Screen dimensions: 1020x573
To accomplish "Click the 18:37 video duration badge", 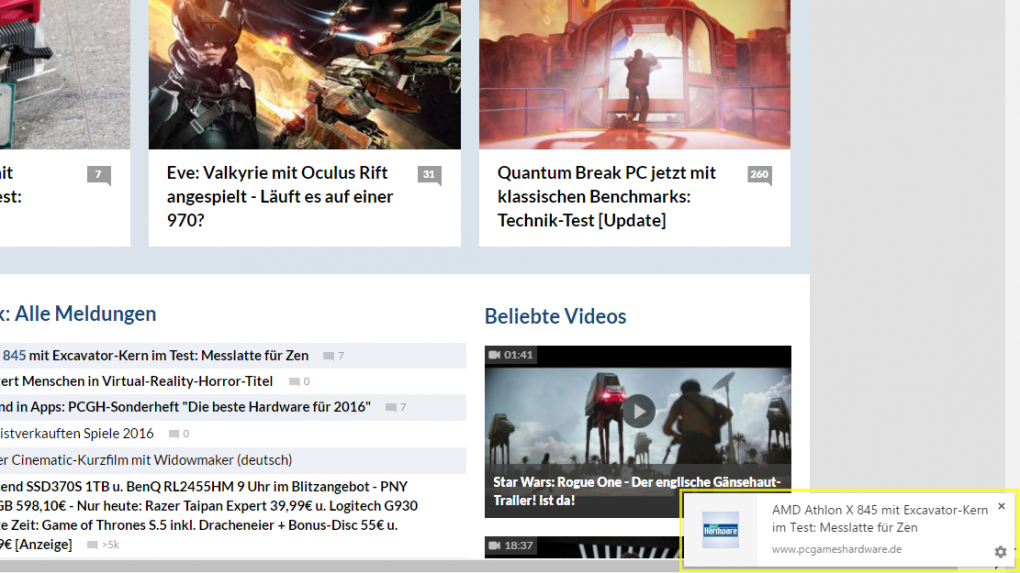I will tap(511, 546).
